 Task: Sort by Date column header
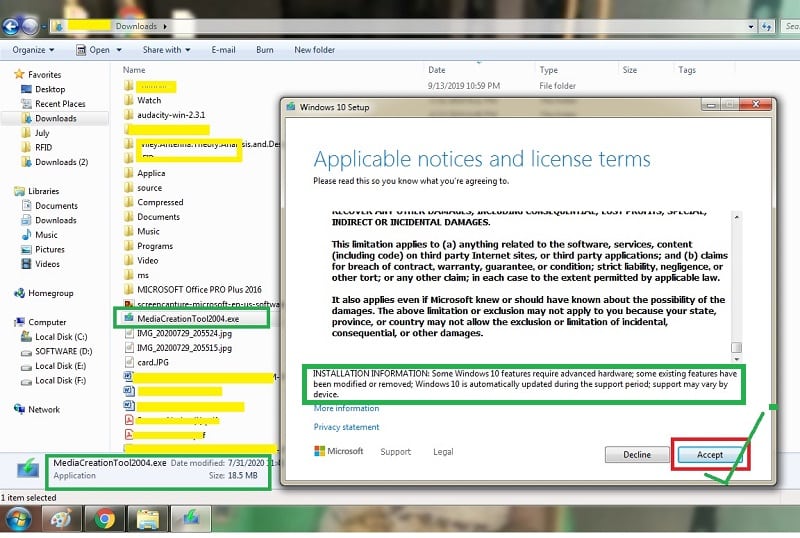pos(437,70)
